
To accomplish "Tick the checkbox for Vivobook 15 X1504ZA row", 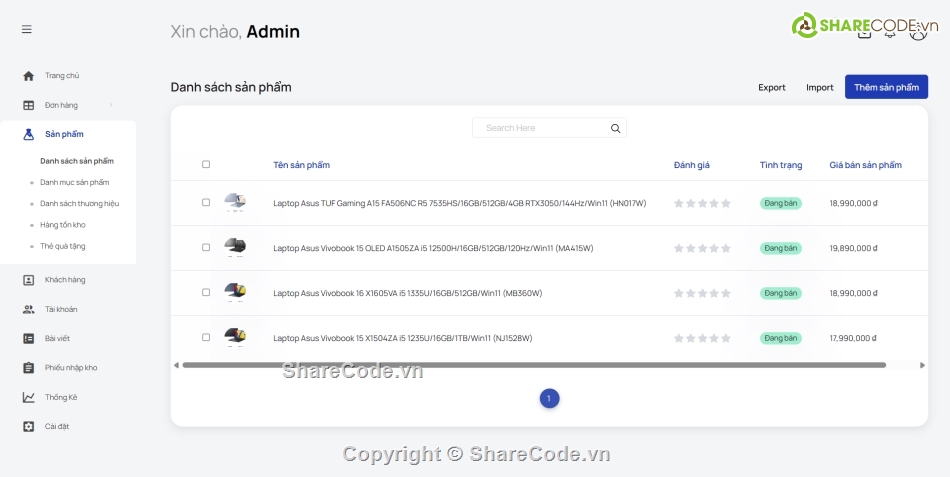I will [x=206, y=337].
